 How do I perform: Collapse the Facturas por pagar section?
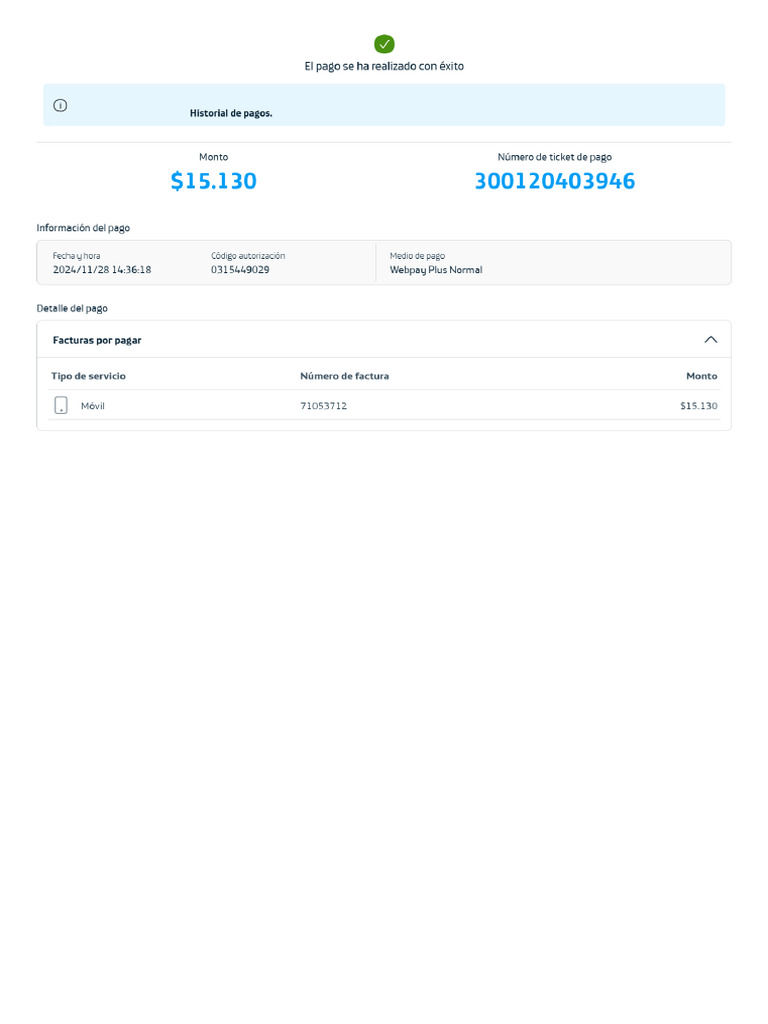pos(711,340)
